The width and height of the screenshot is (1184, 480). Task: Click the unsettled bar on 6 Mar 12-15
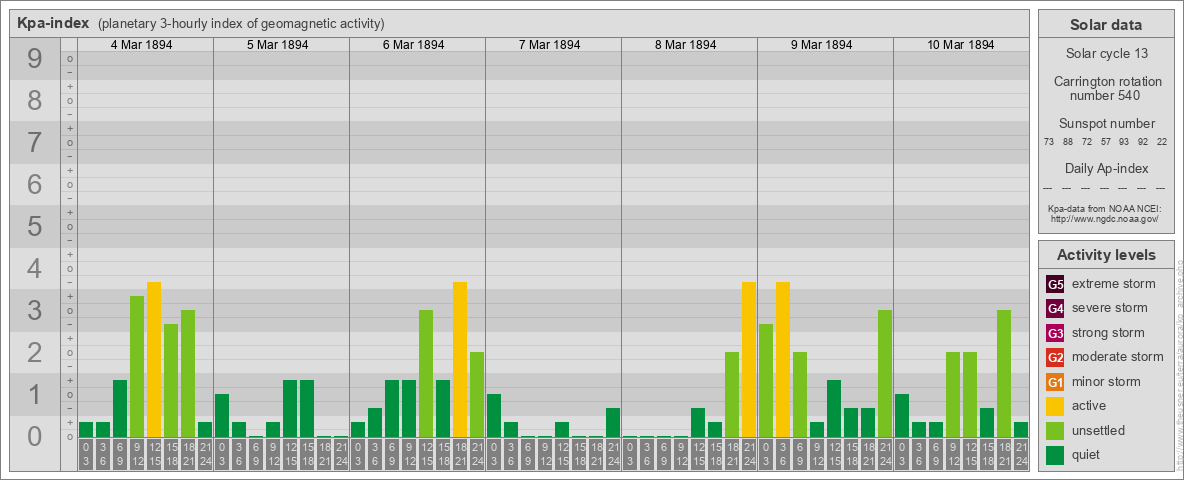pyautogui.click(x=426, y=374)
